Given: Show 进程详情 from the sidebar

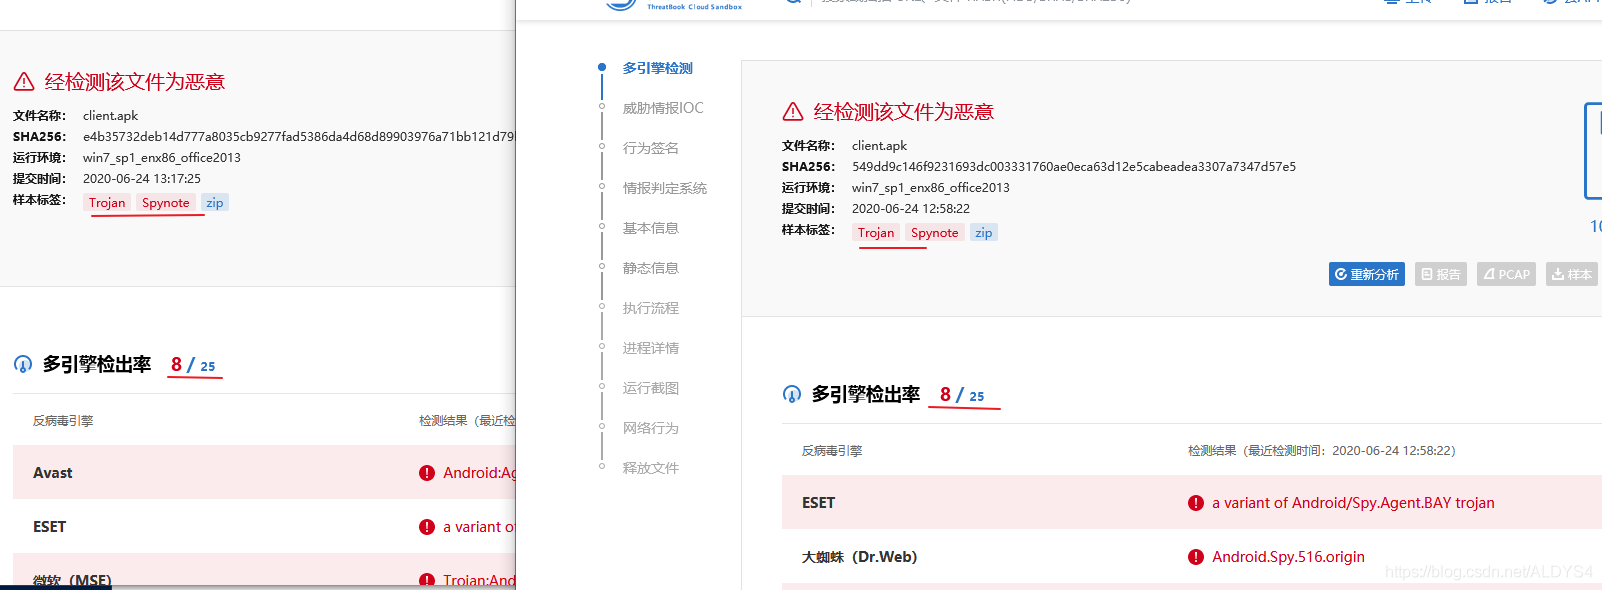Looking at the screenshot, I should click(x=651, y=348).
